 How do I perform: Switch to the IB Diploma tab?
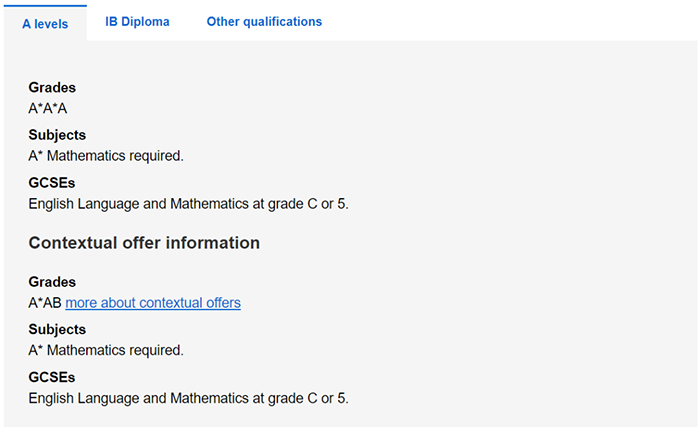137,22
